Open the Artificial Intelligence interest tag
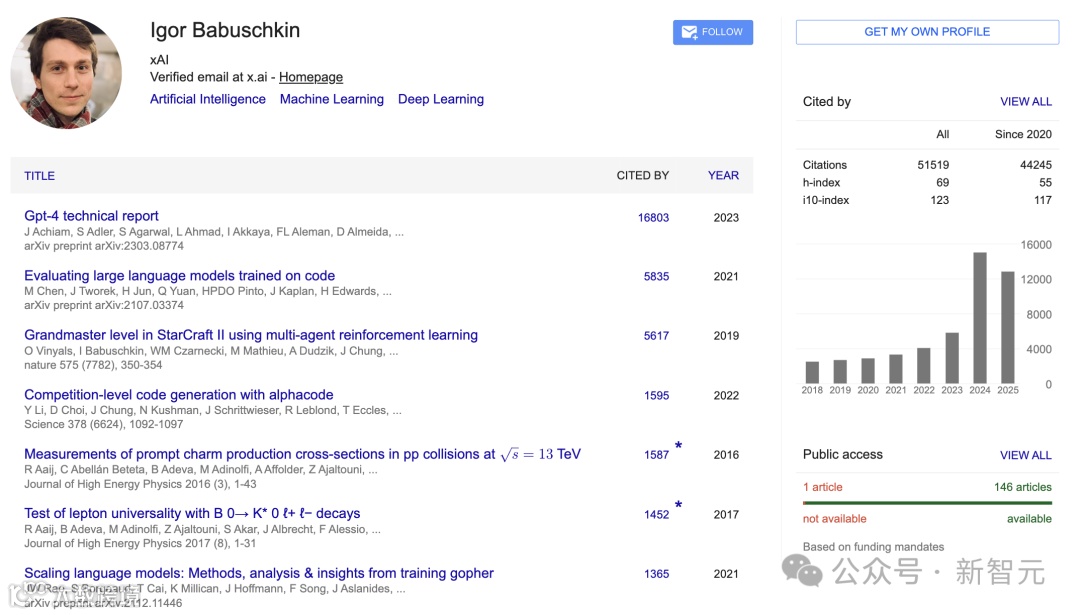Screen dimensions: 1080x615 click(x=207, y=99)
